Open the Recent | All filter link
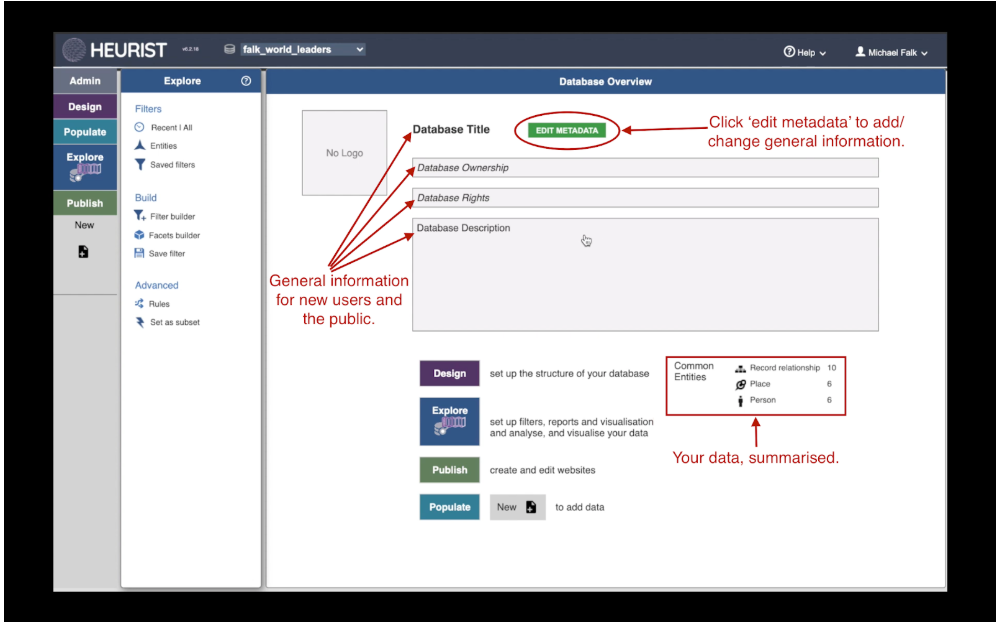This screenshot has height=622, width=996. pos(172,128)
